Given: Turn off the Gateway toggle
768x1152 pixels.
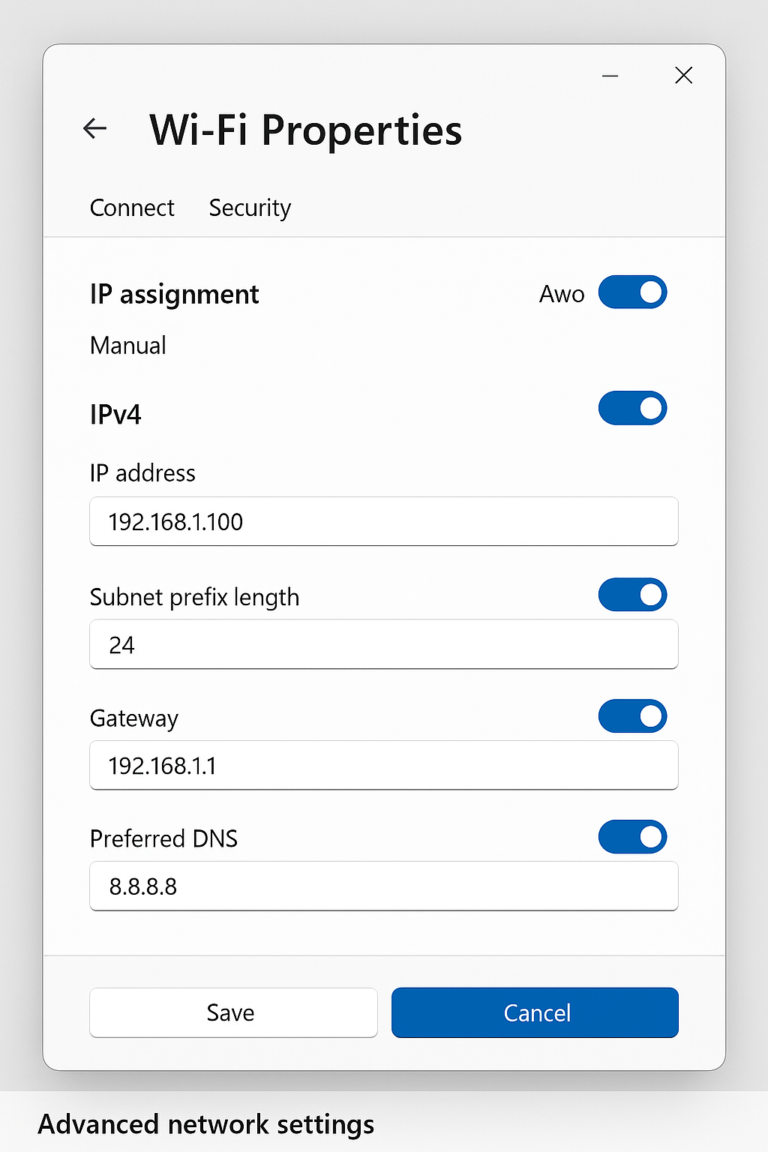Looking at the screenshot, I should [632, 716].
